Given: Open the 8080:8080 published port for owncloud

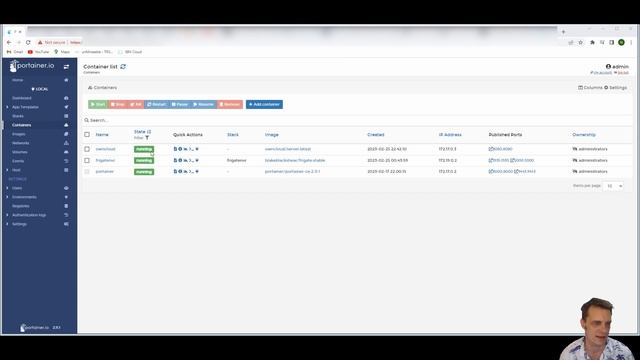Looking at the screenshot, I should pyautogui.click(x=500, y=149).
